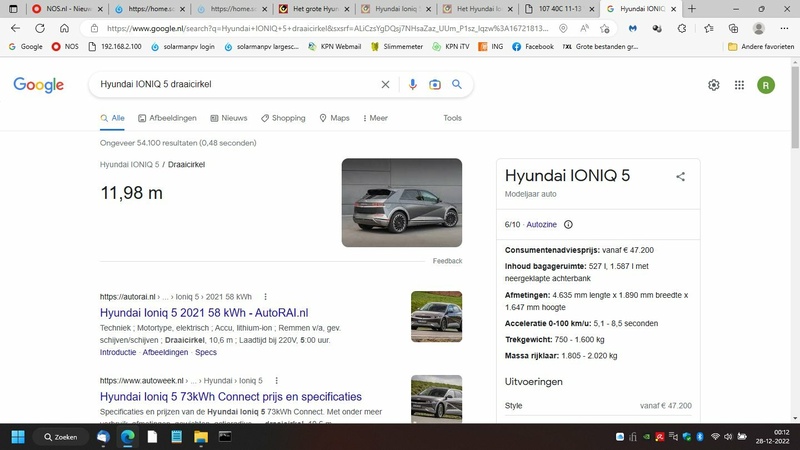Open the Slimmemeter bookmark
800x450 pixels.
tap(397, 46)
